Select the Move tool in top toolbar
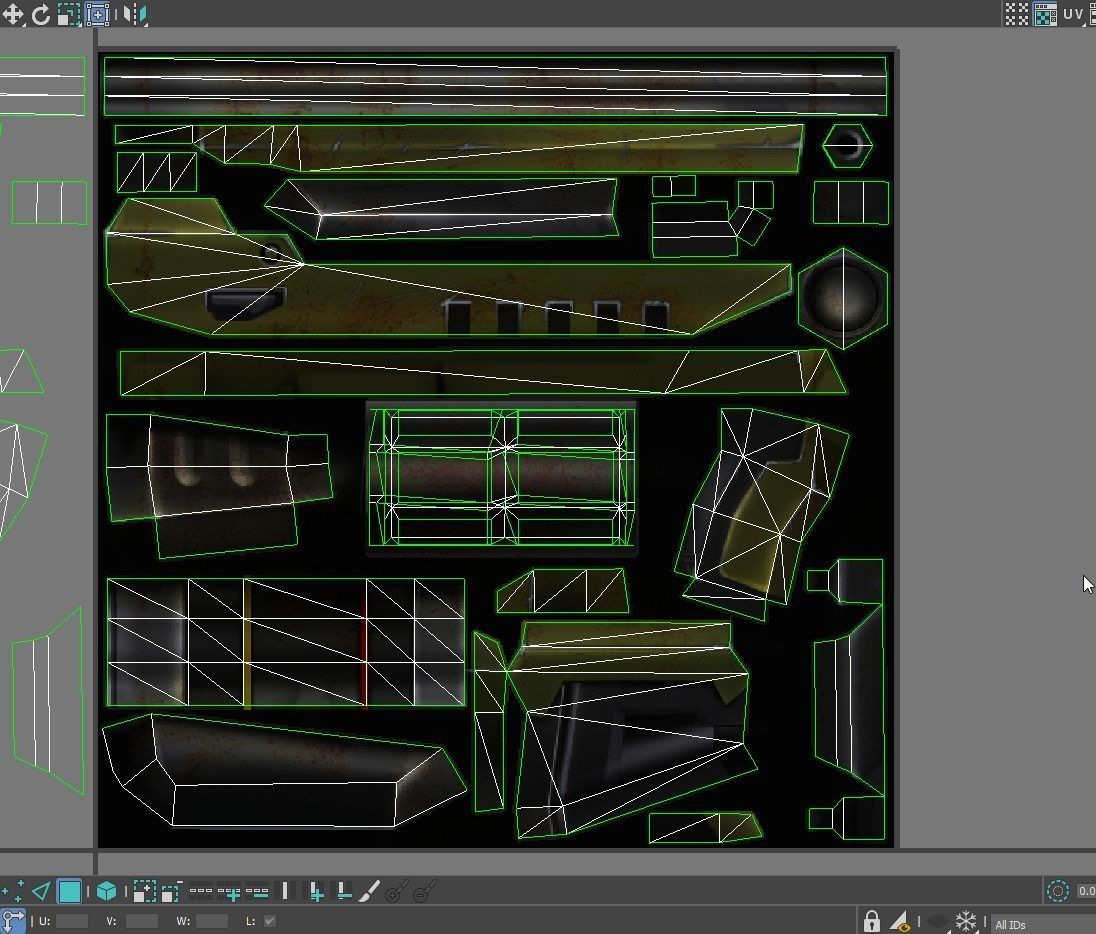Screen dimensions: 1096x934 13,14
